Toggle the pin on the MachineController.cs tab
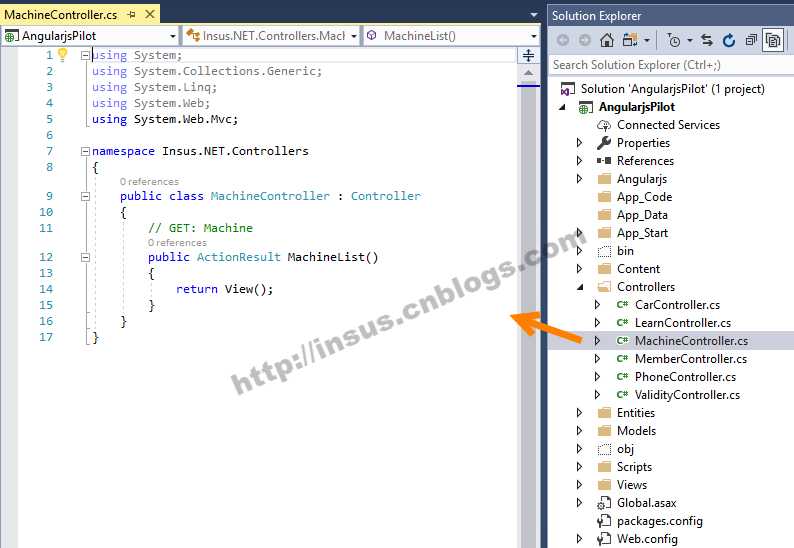The image size is (794, 548). pyautogui.click(x=131, y=15)
